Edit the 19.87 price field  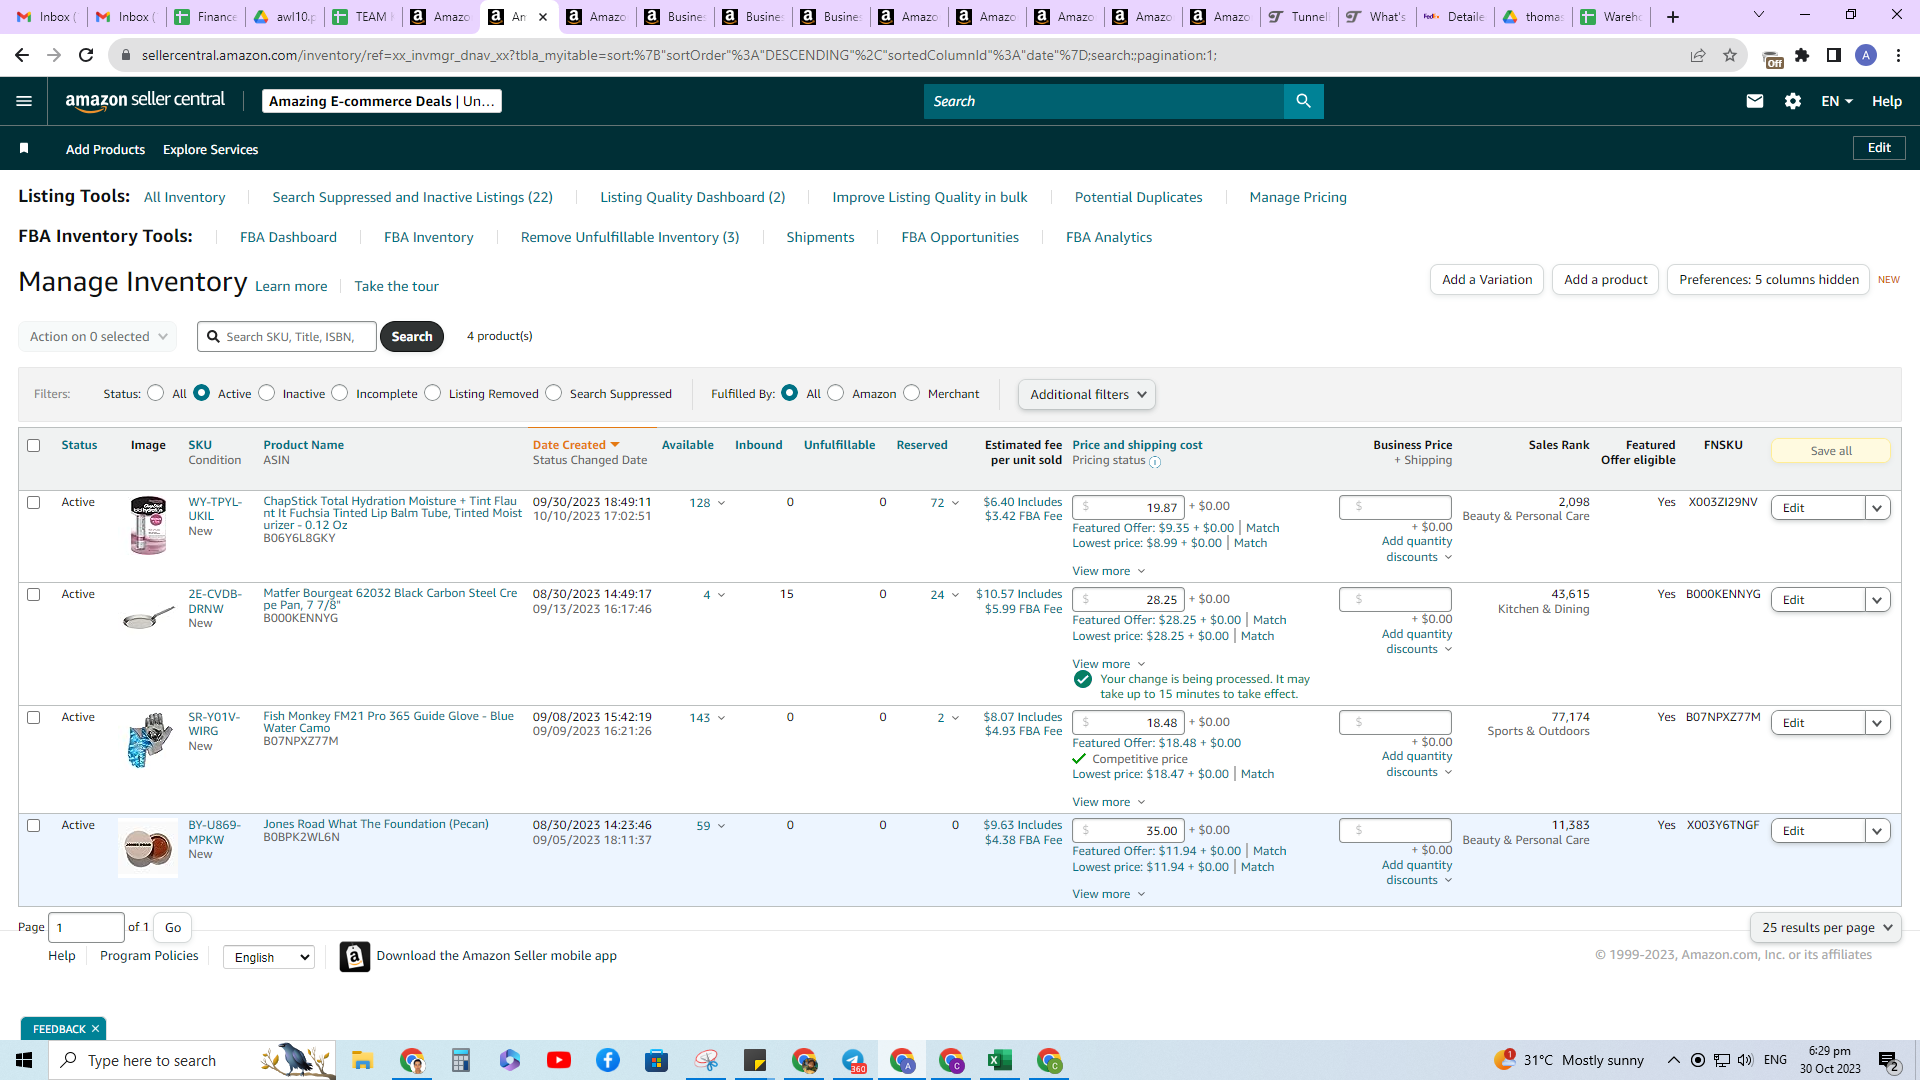[1128, 507]
